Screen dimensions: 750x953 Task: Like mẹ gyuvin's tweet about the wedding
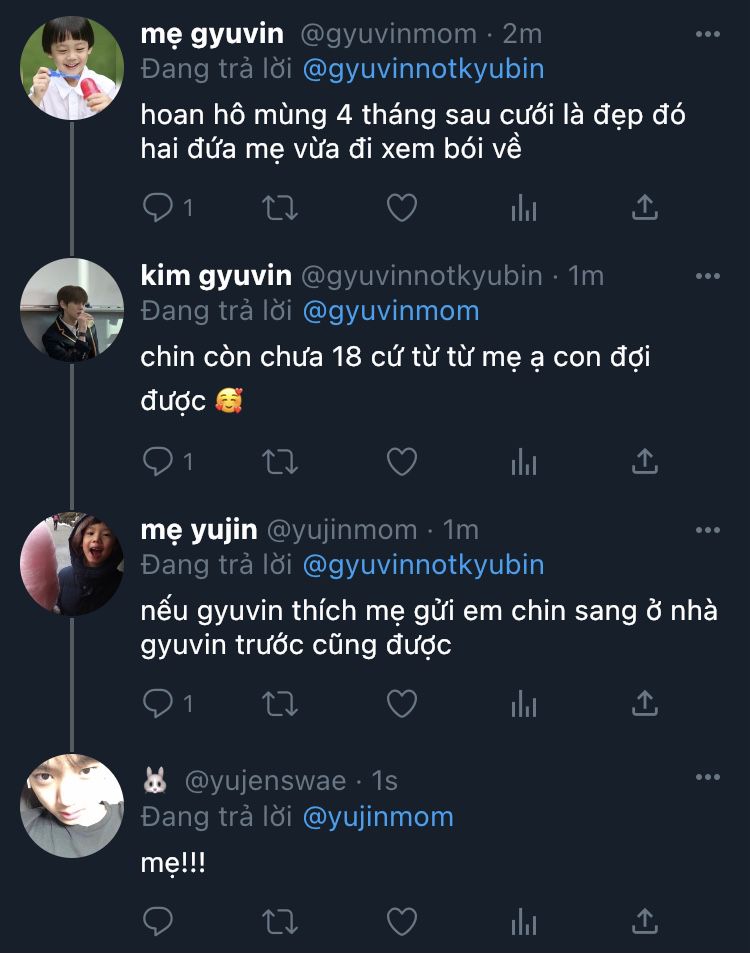point(402,207)
